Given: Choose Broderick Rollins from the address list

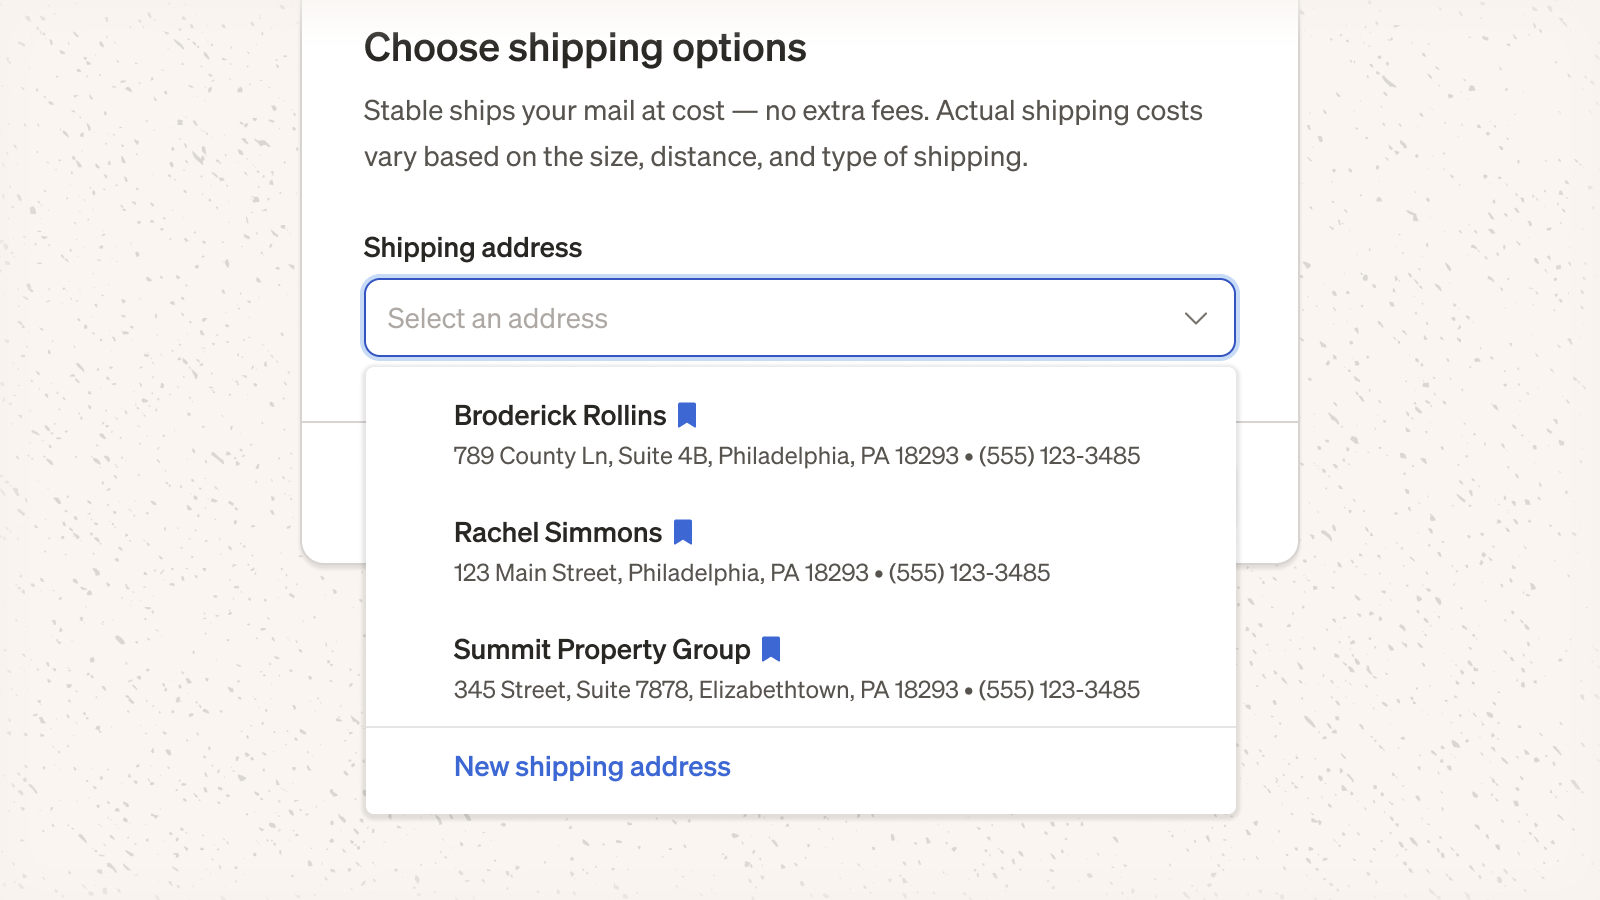Looking at the screenshot, I should (801, 435).
